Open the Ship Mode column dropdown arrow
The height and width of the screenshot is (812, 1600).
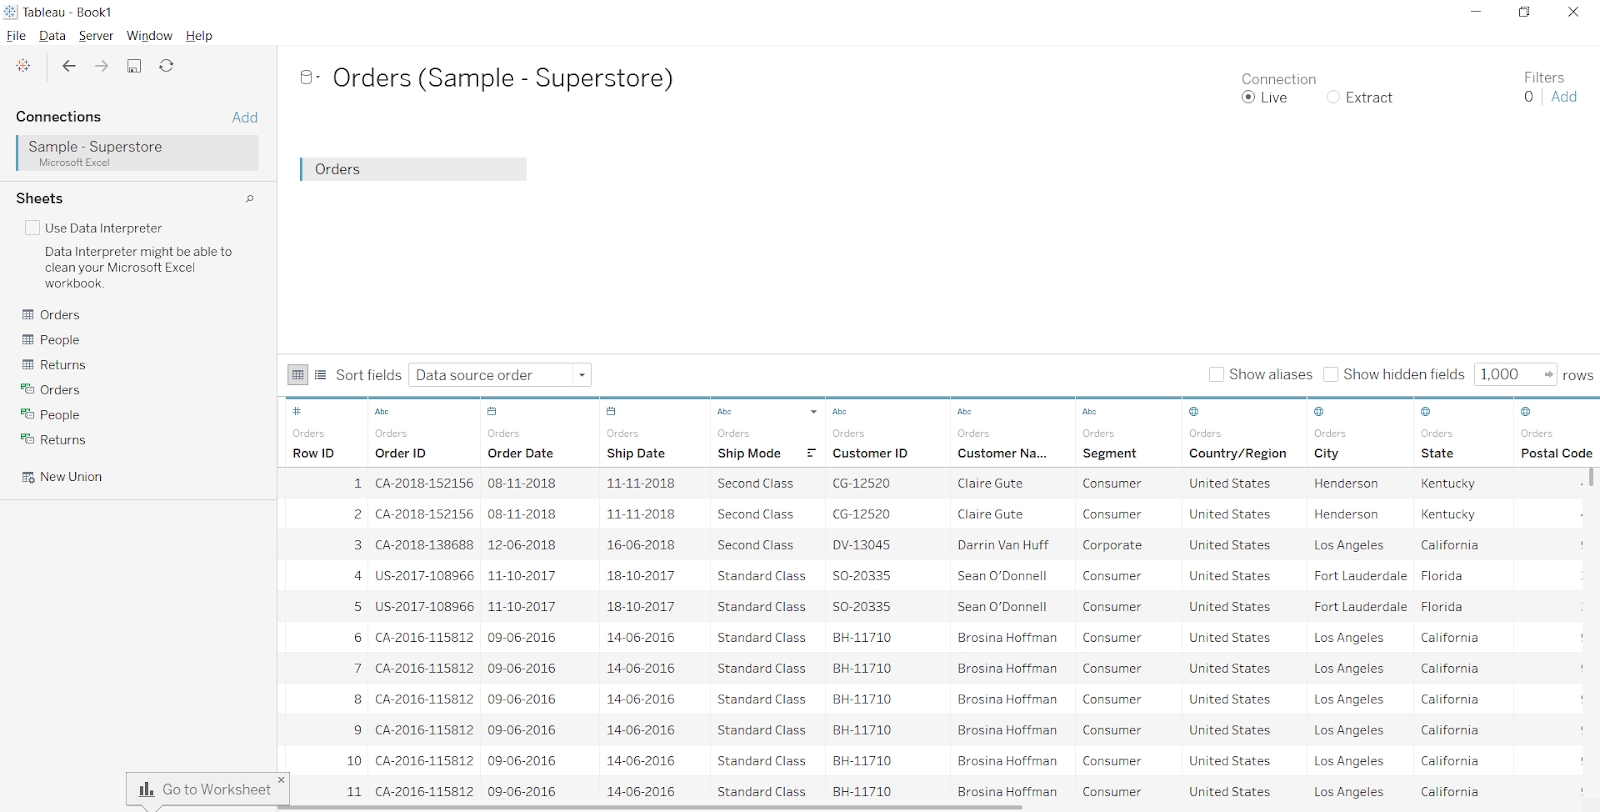point(813,412)
